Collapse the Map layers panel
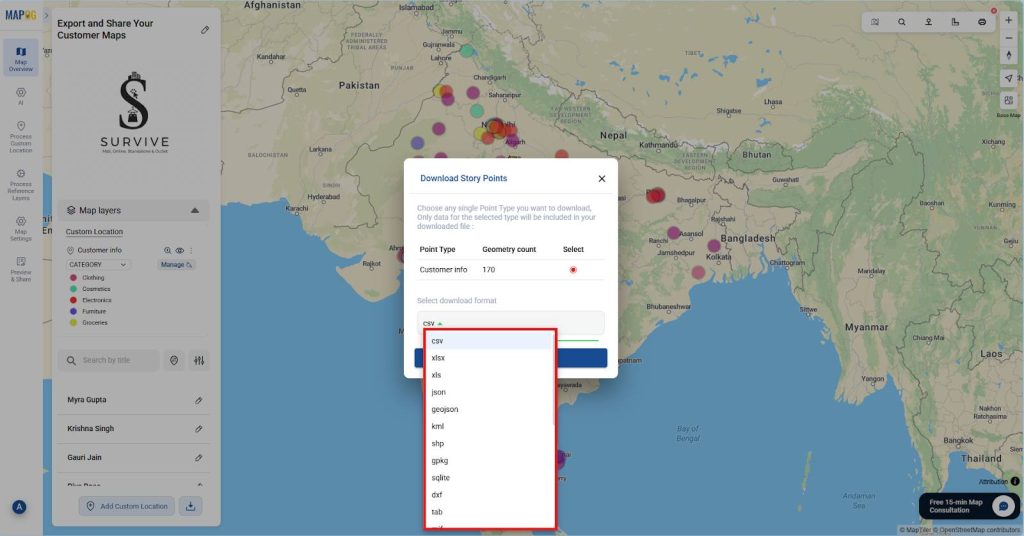The image size is (1024, 536). [194, 211]
